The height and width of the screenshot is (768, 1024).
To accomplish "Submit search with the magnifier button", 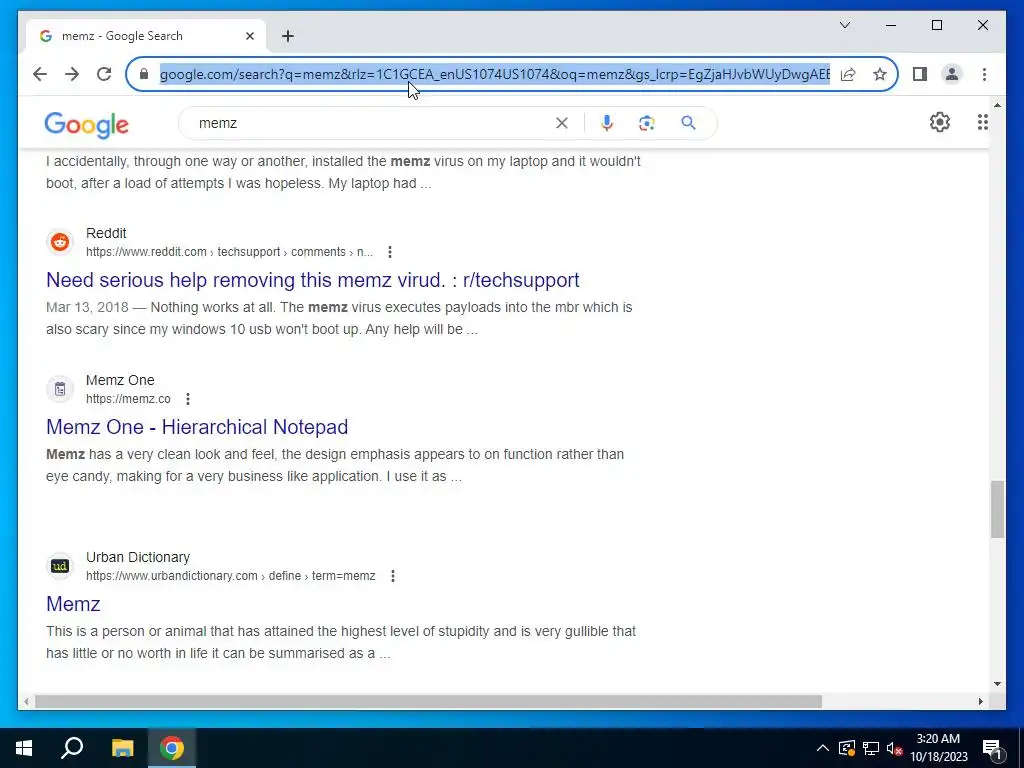I will point(688,123).
